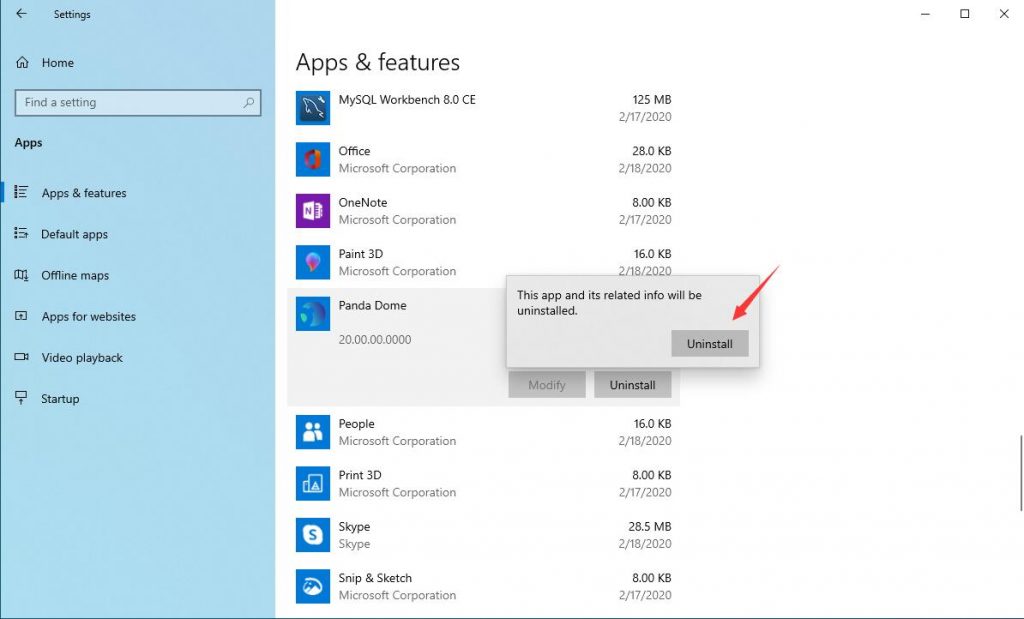Screen dimensions: 1024x619
Task: Click the MySQL Workbench app icon
Action: tap(313, 108)
